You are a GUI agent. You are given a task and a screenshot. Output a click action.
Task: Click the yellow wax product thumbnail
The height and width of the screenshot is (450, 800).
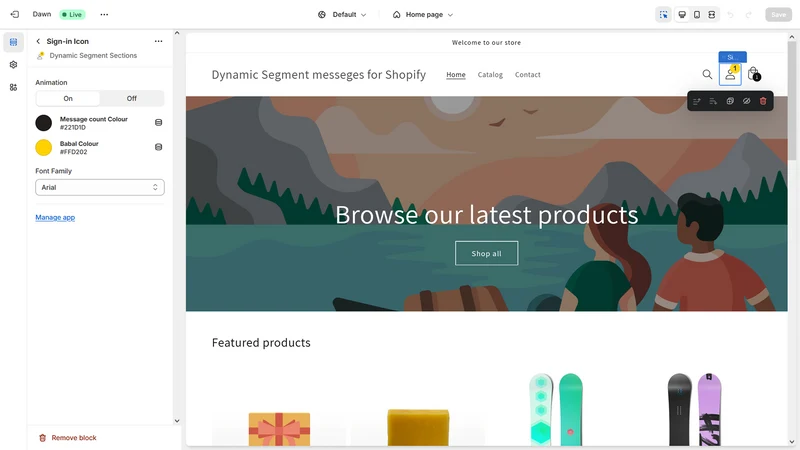418,427
